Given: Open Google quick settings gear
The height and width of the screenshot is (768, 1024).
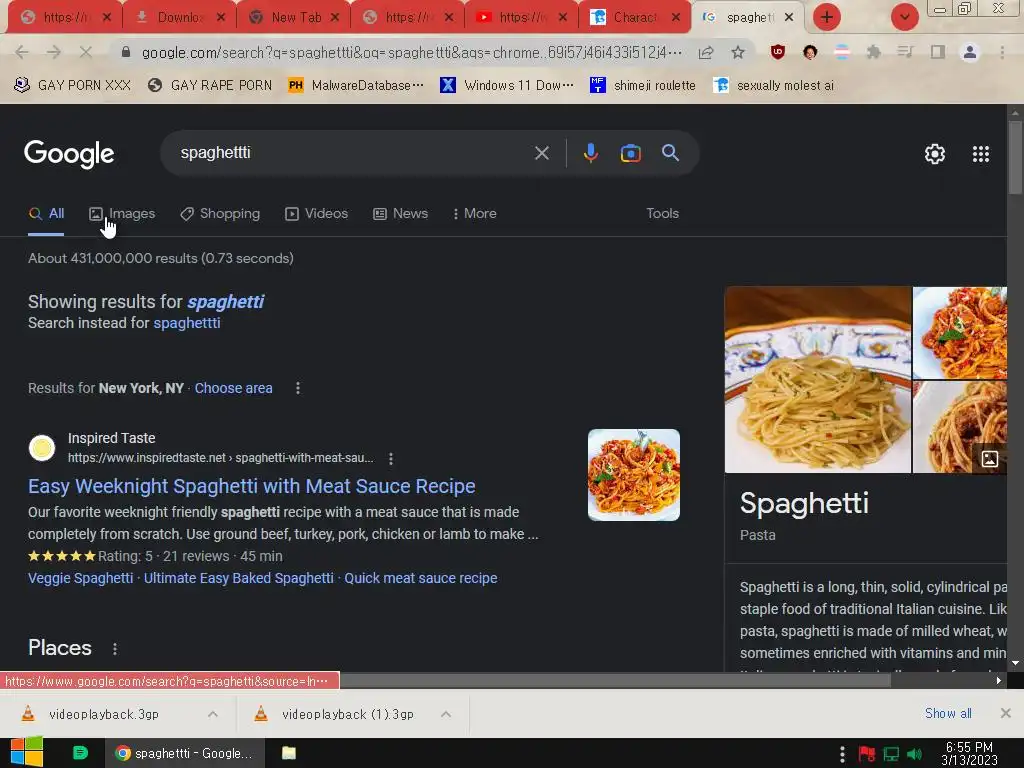Looking at the screenshot, I should click(x=935, y=154).
